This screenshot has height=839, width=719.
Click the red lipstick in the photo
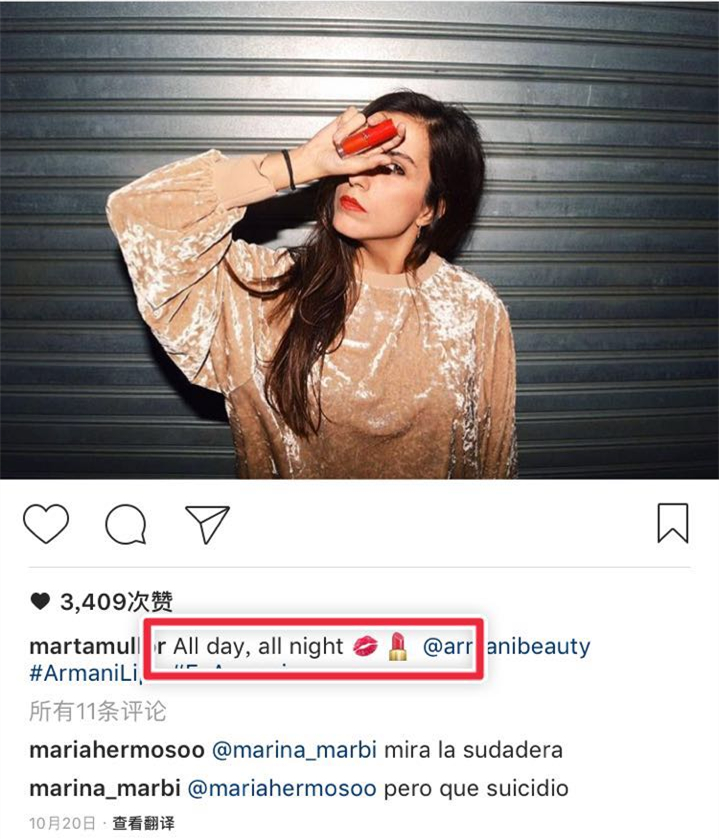(367, 137)
